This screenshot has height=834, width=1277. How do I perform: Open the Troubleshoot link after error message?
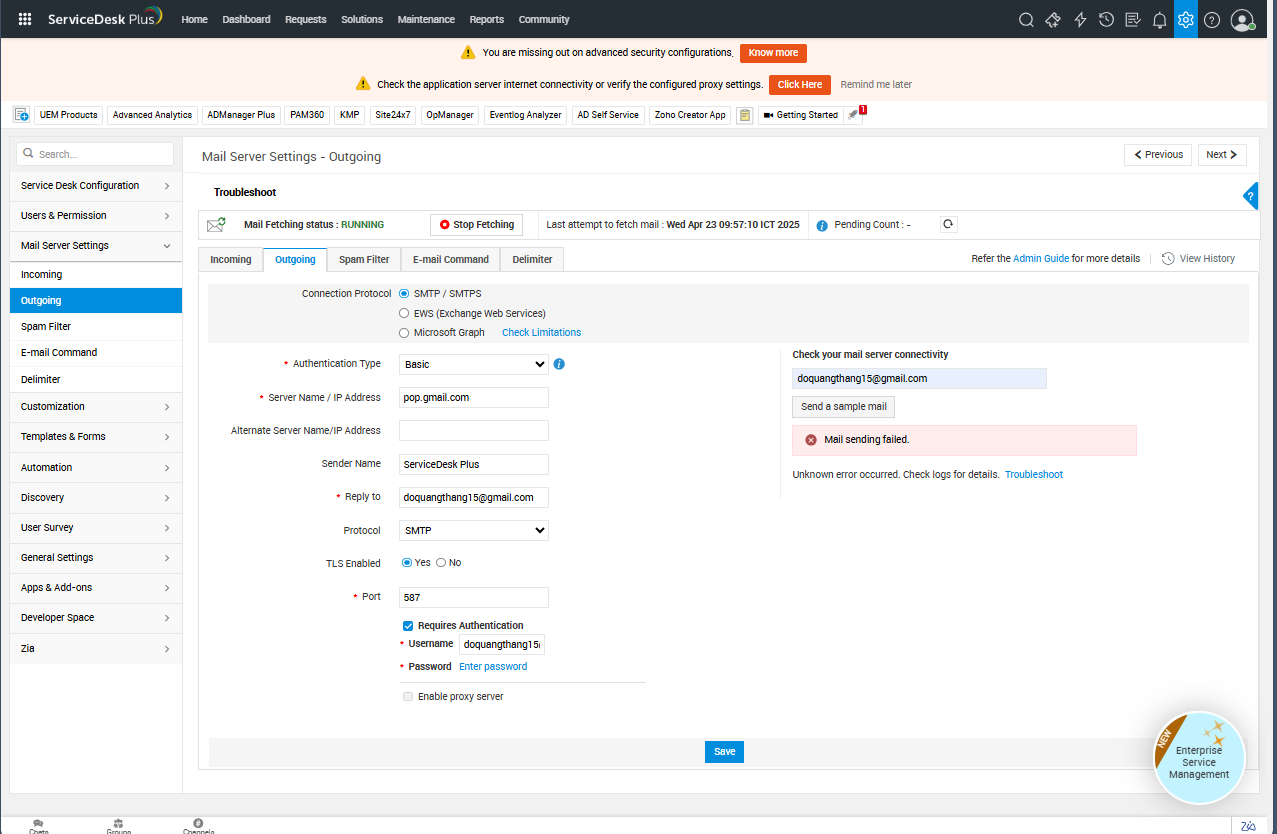pos(1034,475)
